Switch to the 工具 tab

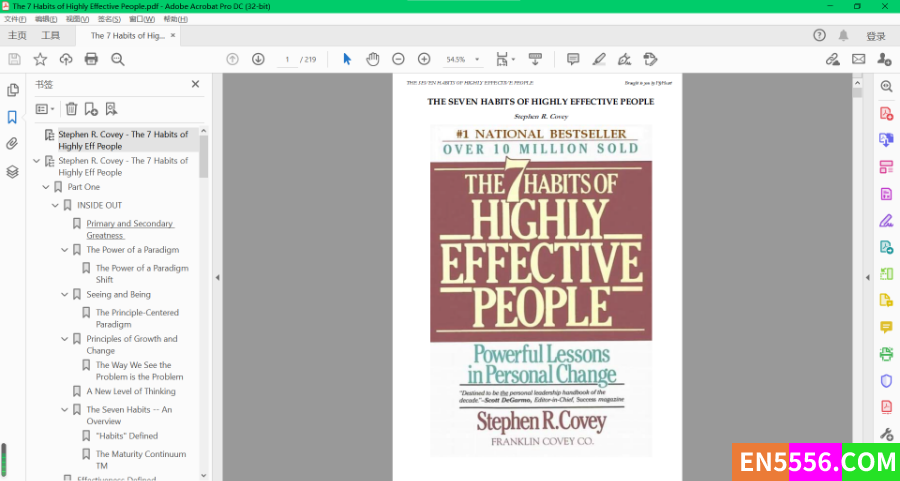[x=51, y=36]
